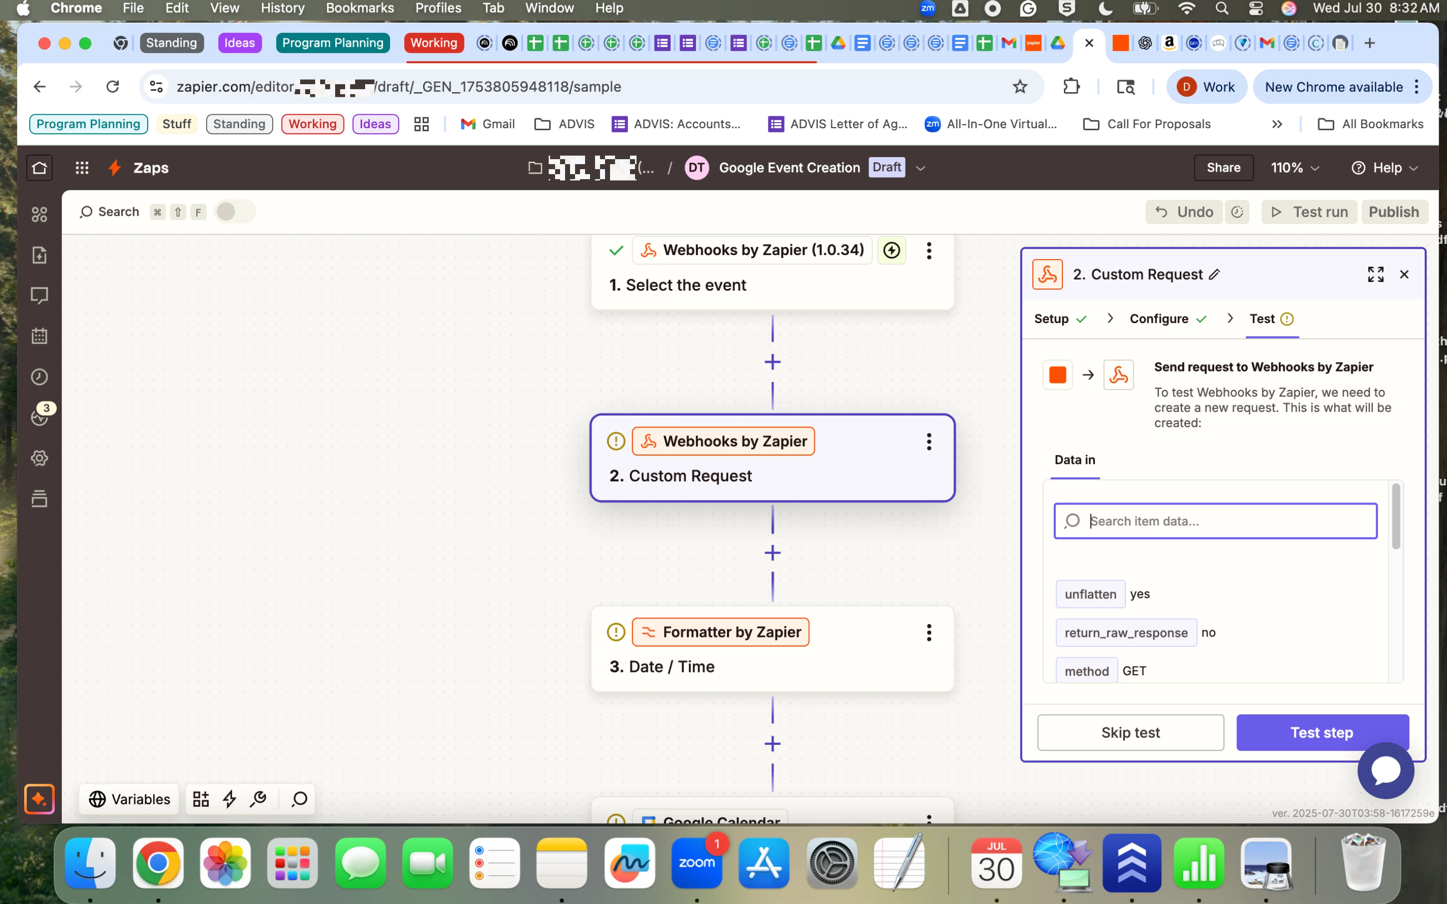The width and height of the screenshot is (1447, 904).
Task: Open the calendar icon in left sidebar
Action: pos(39,337)
